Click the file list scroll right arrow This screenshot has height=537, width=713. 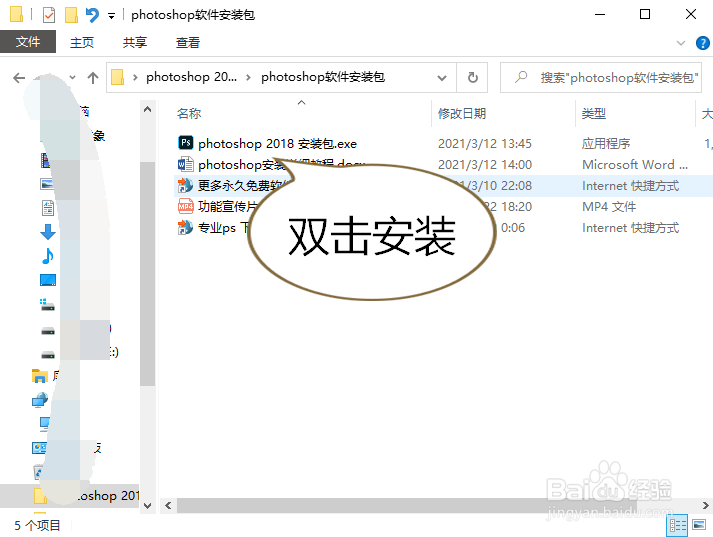(705, 505)
